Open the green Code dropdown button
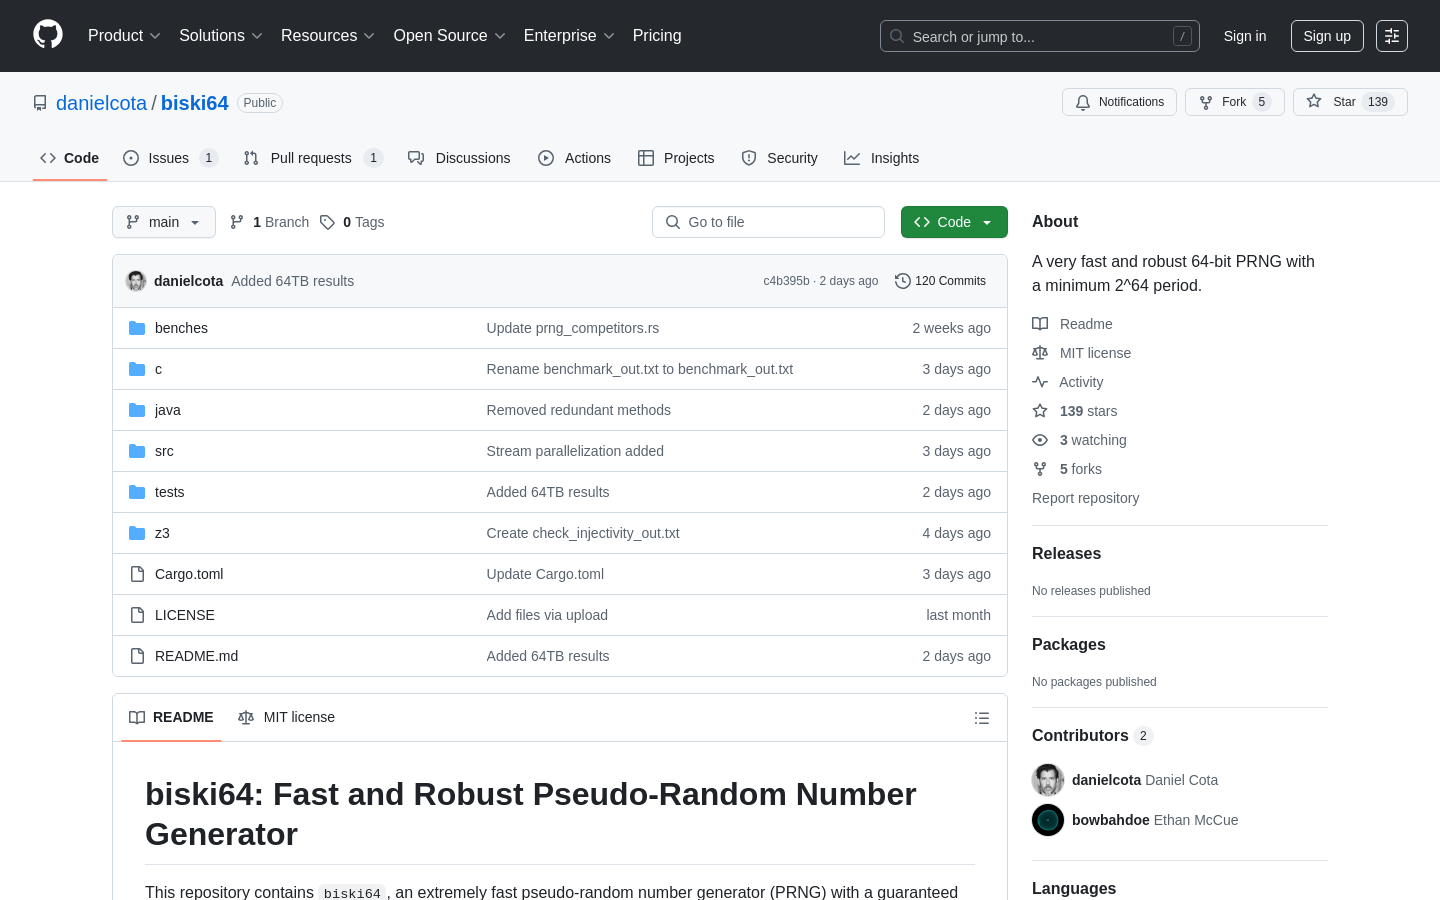This screenshot has width=1440, height=900. (x=954, y=222)
